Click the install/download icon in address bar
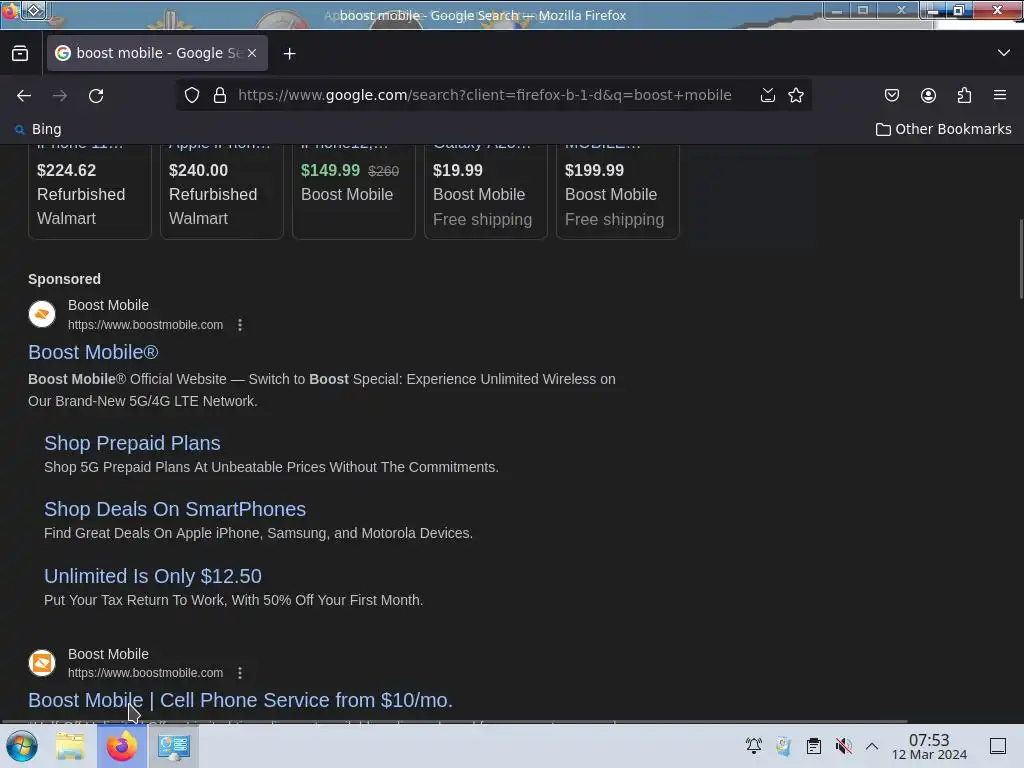Screen dimensions: 1024x768 [768, 95]
